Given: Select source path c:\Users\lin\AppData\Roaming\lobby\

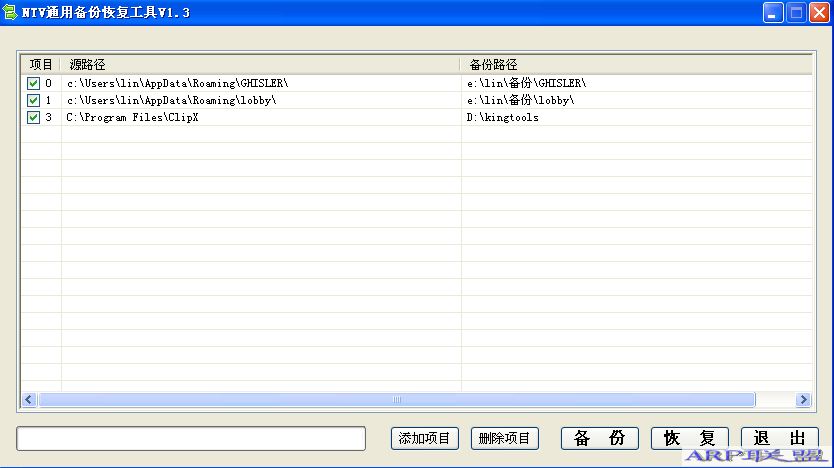Looking at the screenshot, I should pyautogui.click(x=171, y=101).
